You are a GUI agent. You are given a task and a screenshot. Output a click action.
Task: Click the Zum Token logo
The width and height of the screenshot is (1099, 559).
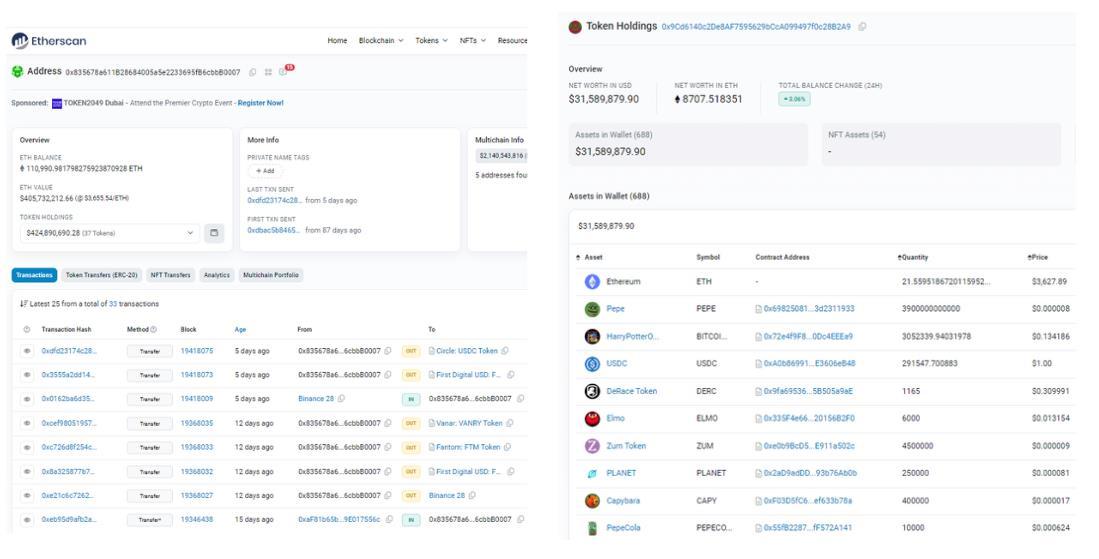pyautogui.click(x=592, y=446)
